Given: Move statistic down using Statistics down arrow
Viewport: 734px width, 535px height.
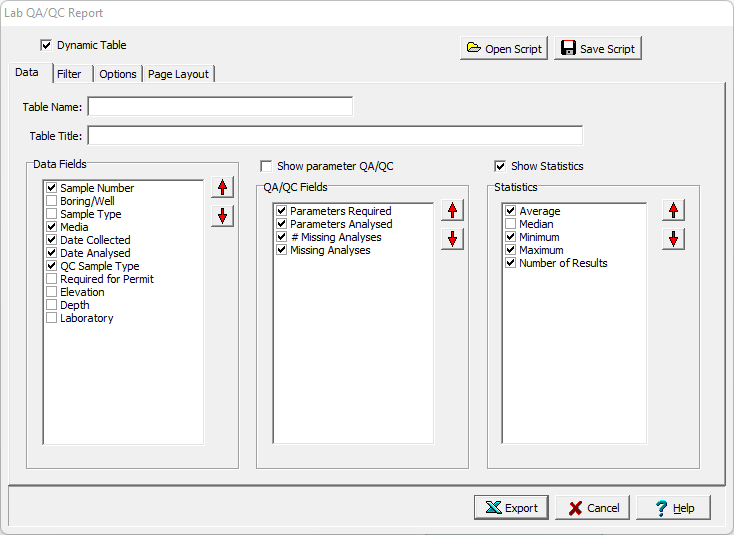Looking at the screenshot, I should click(x=674, y=238).
